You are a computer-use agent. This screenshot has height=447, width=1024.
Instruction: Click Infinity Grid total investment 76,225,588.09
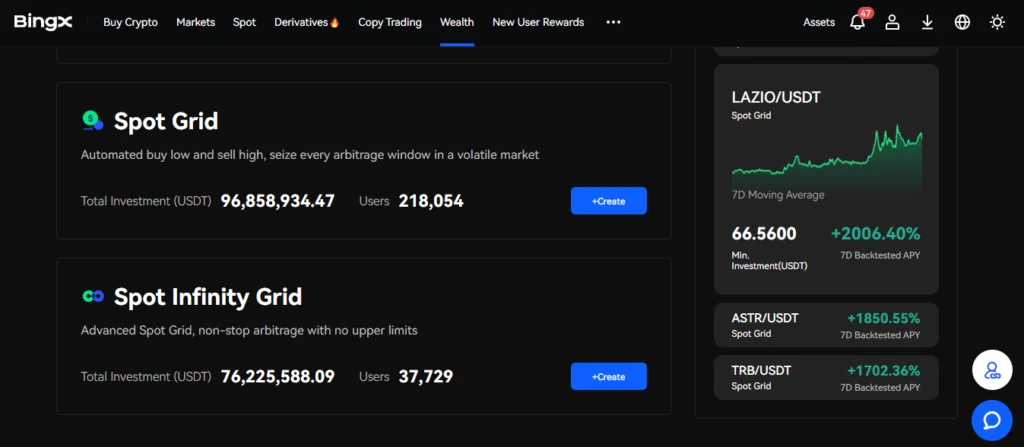(x=278, y=376)
